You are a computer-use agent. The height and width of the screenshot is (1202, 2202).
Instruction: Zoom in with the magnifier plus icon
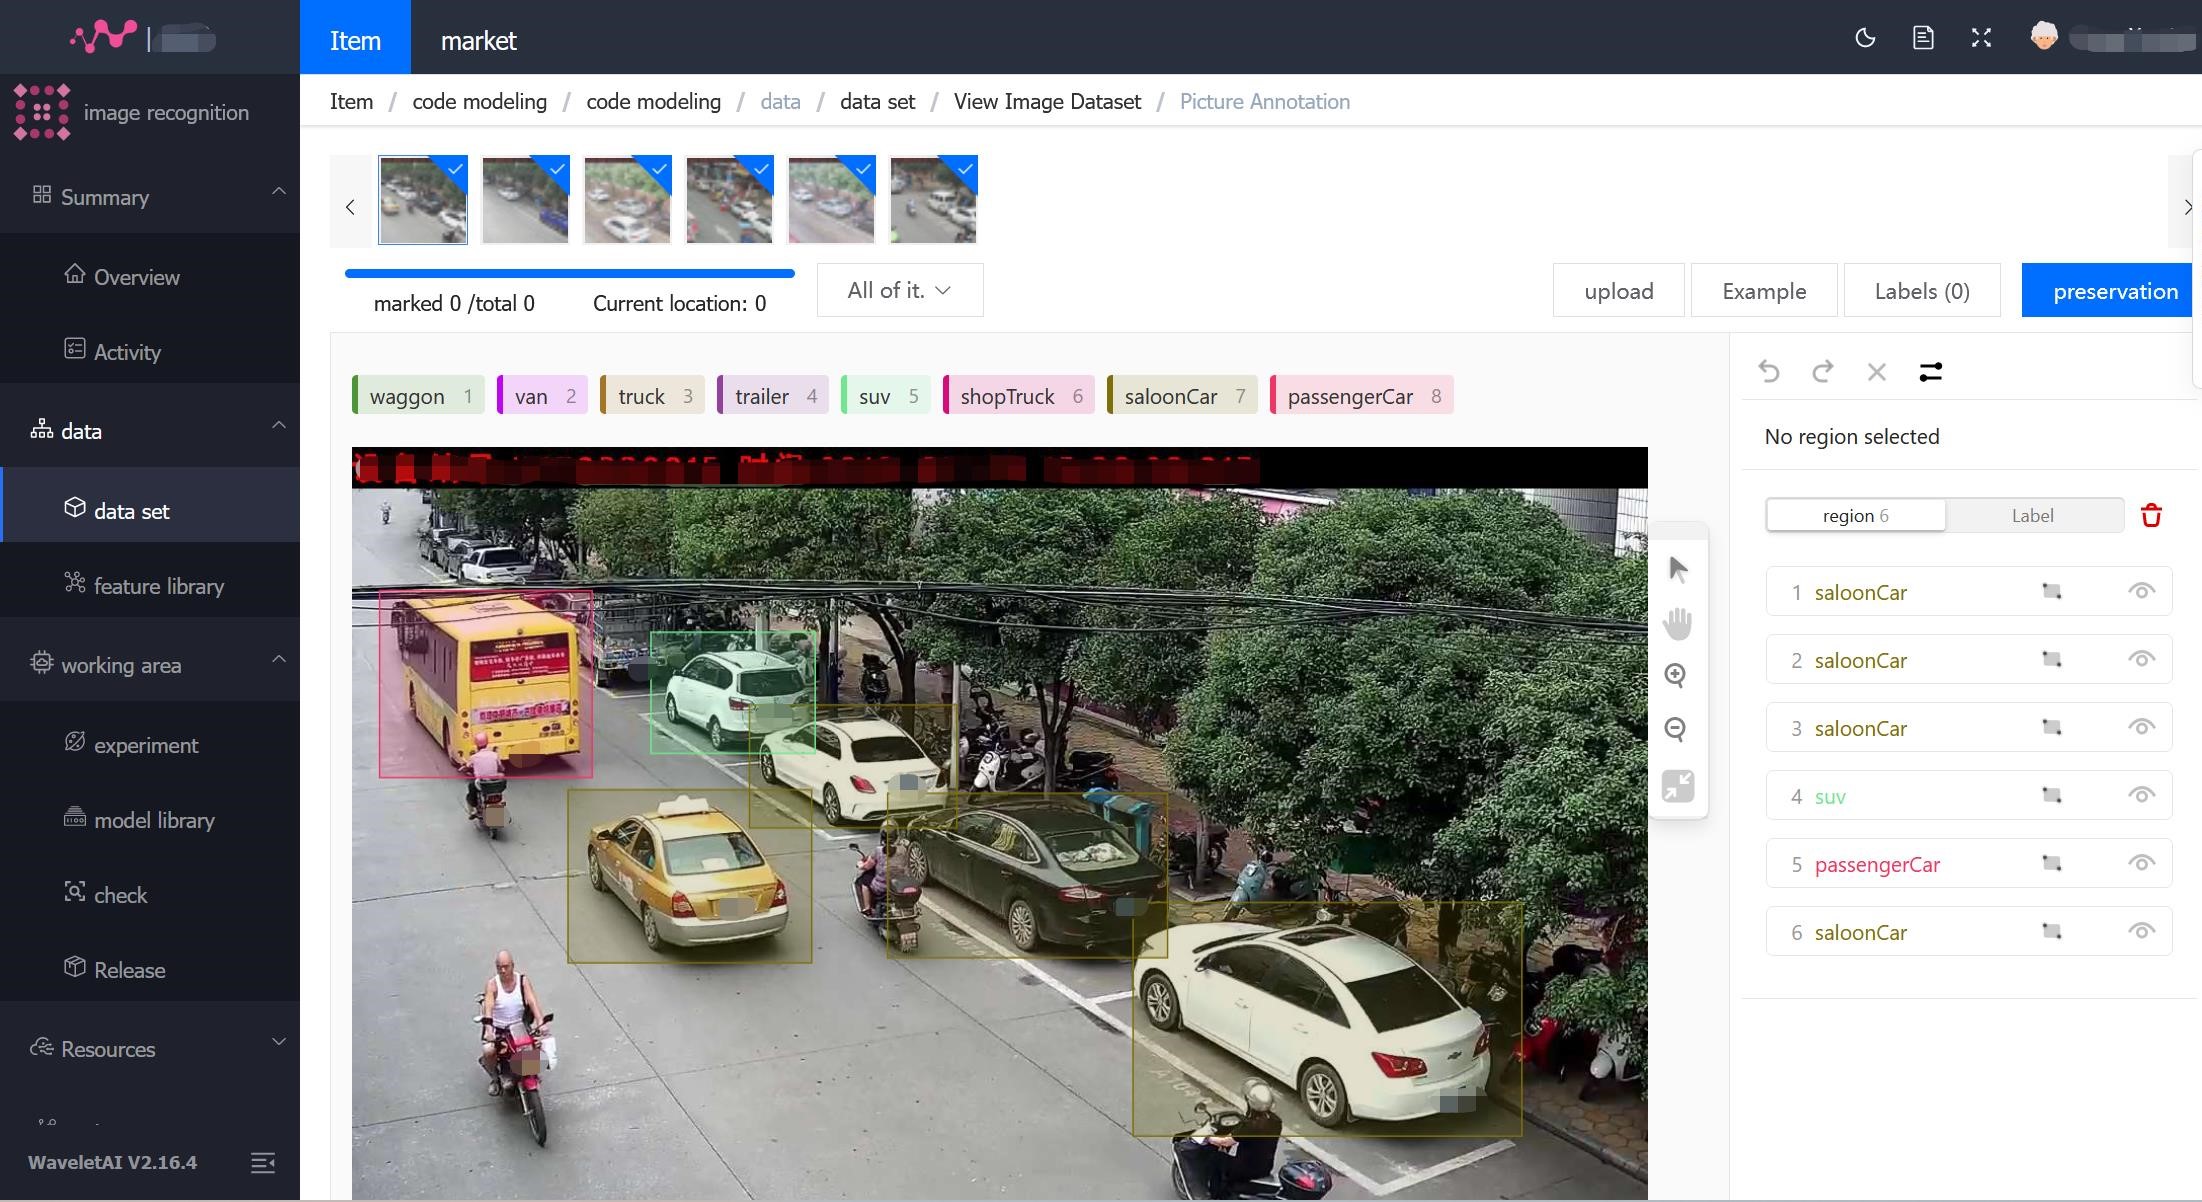pos(1676,676)
